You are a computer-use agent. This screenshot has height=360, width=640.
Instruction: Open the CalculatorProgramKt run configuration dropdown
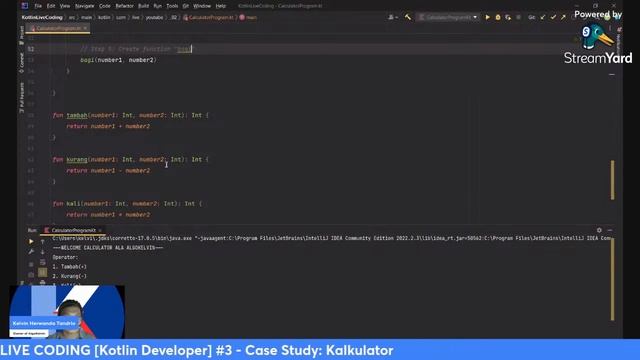[x=448, y=17]
